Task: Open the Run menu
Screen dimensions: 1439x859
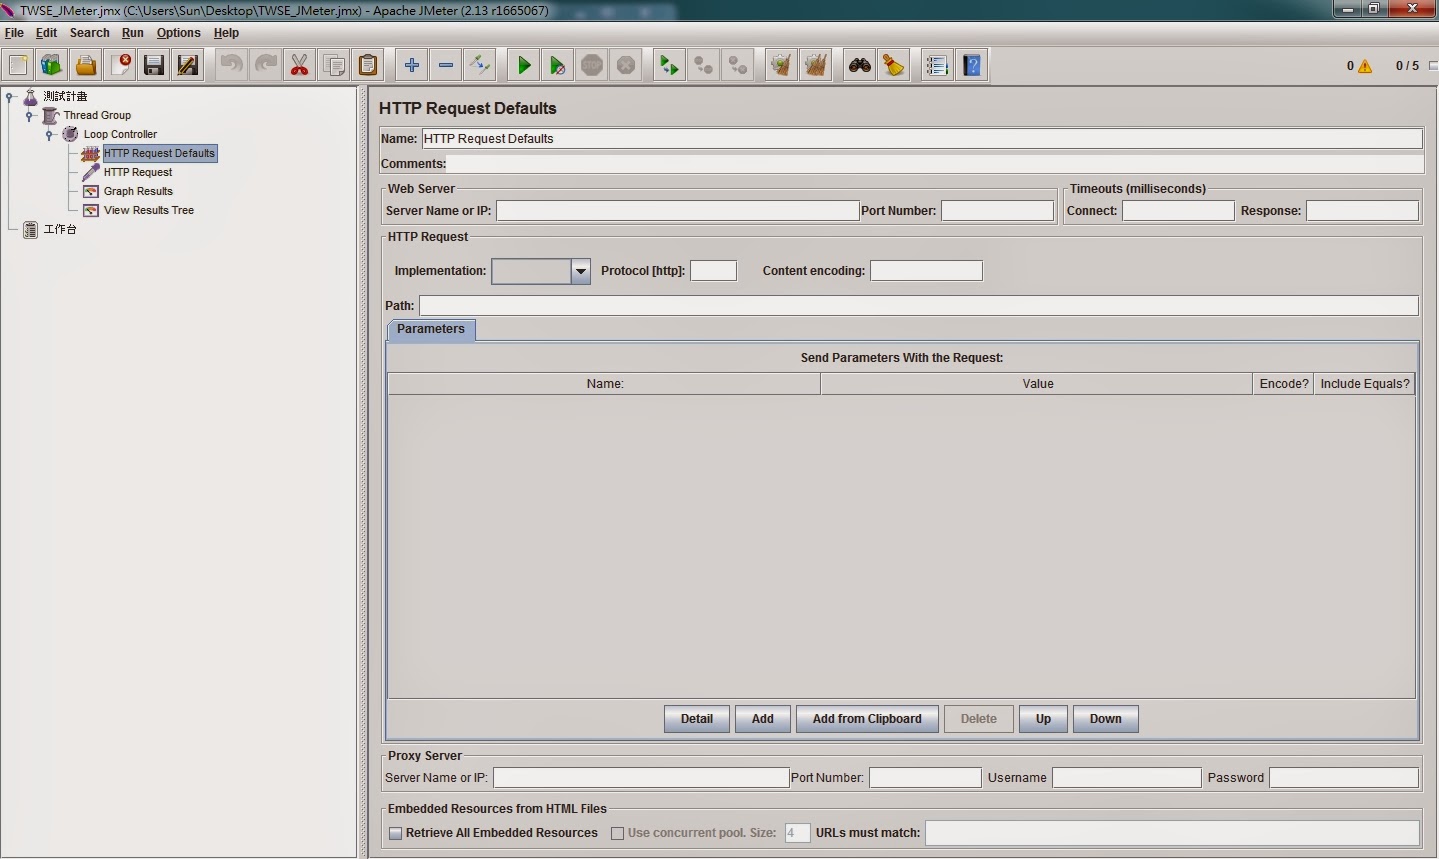Action: click(133, 33)
